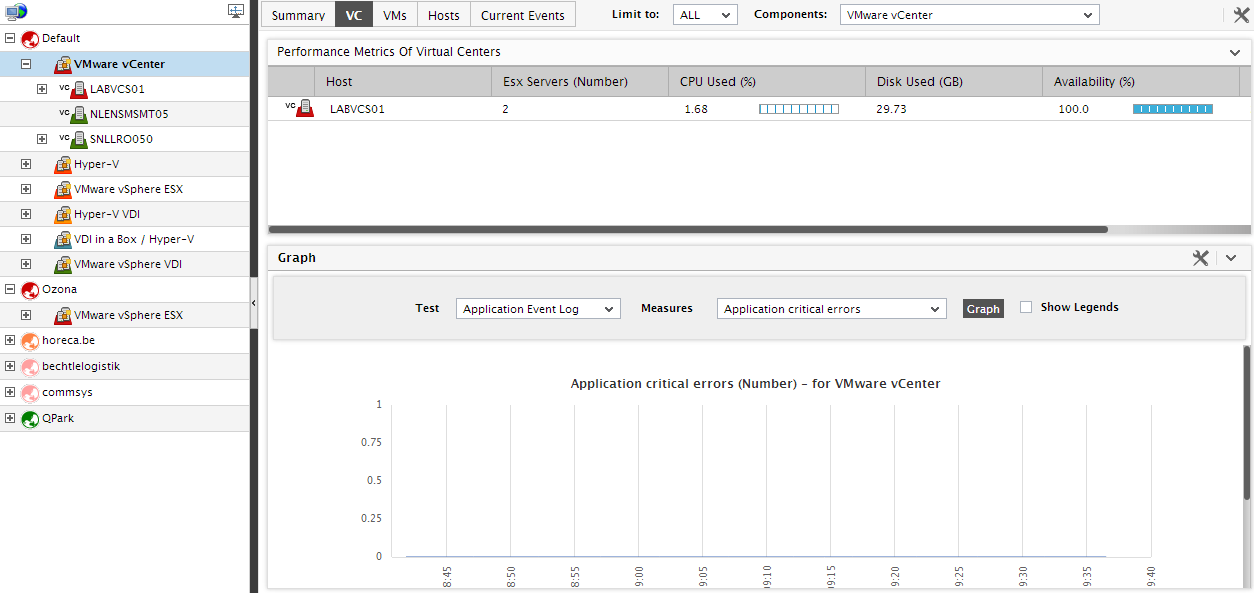Click the CPU Used progress bar

click(799, 109)
